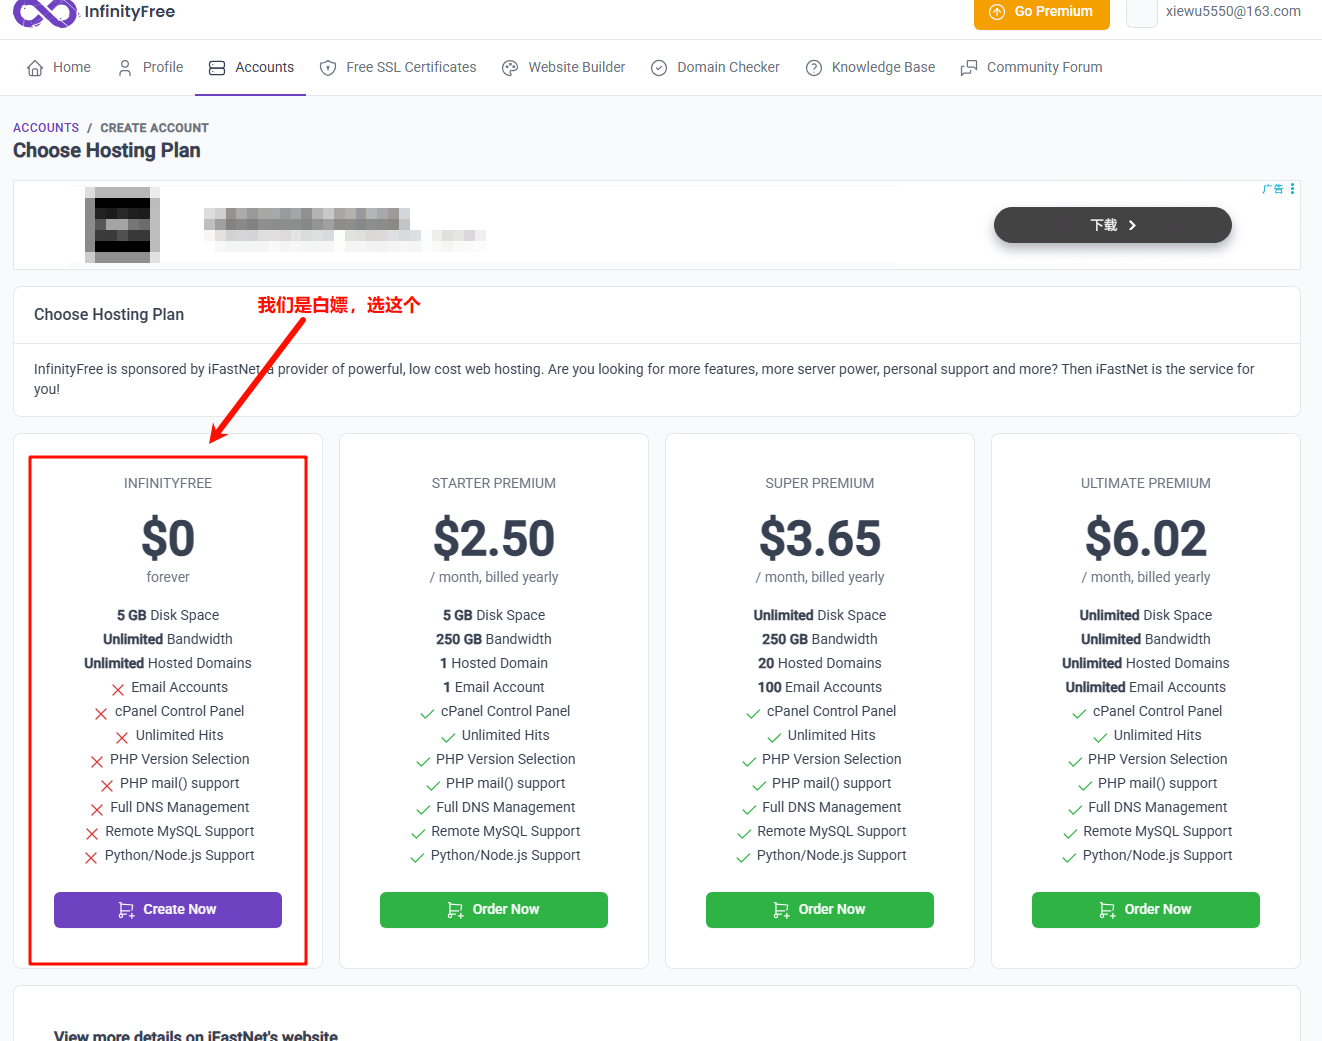Click the user avatar thumbnail
This screenshot has width=1322, height=1041.
tap(1141, 12)
